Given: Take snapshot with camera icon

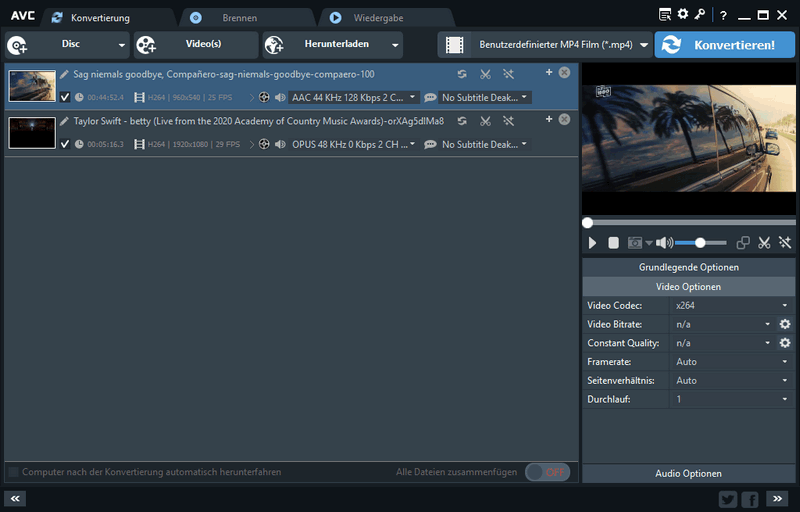Looking at the screenshot, I should (635, 243).
